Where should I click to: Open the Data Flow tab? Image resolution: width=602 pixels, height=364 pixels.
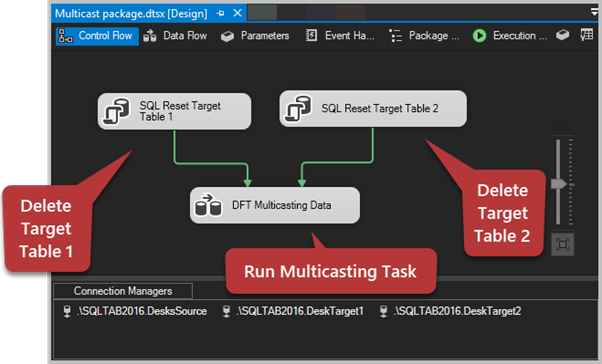pos(175,36)
